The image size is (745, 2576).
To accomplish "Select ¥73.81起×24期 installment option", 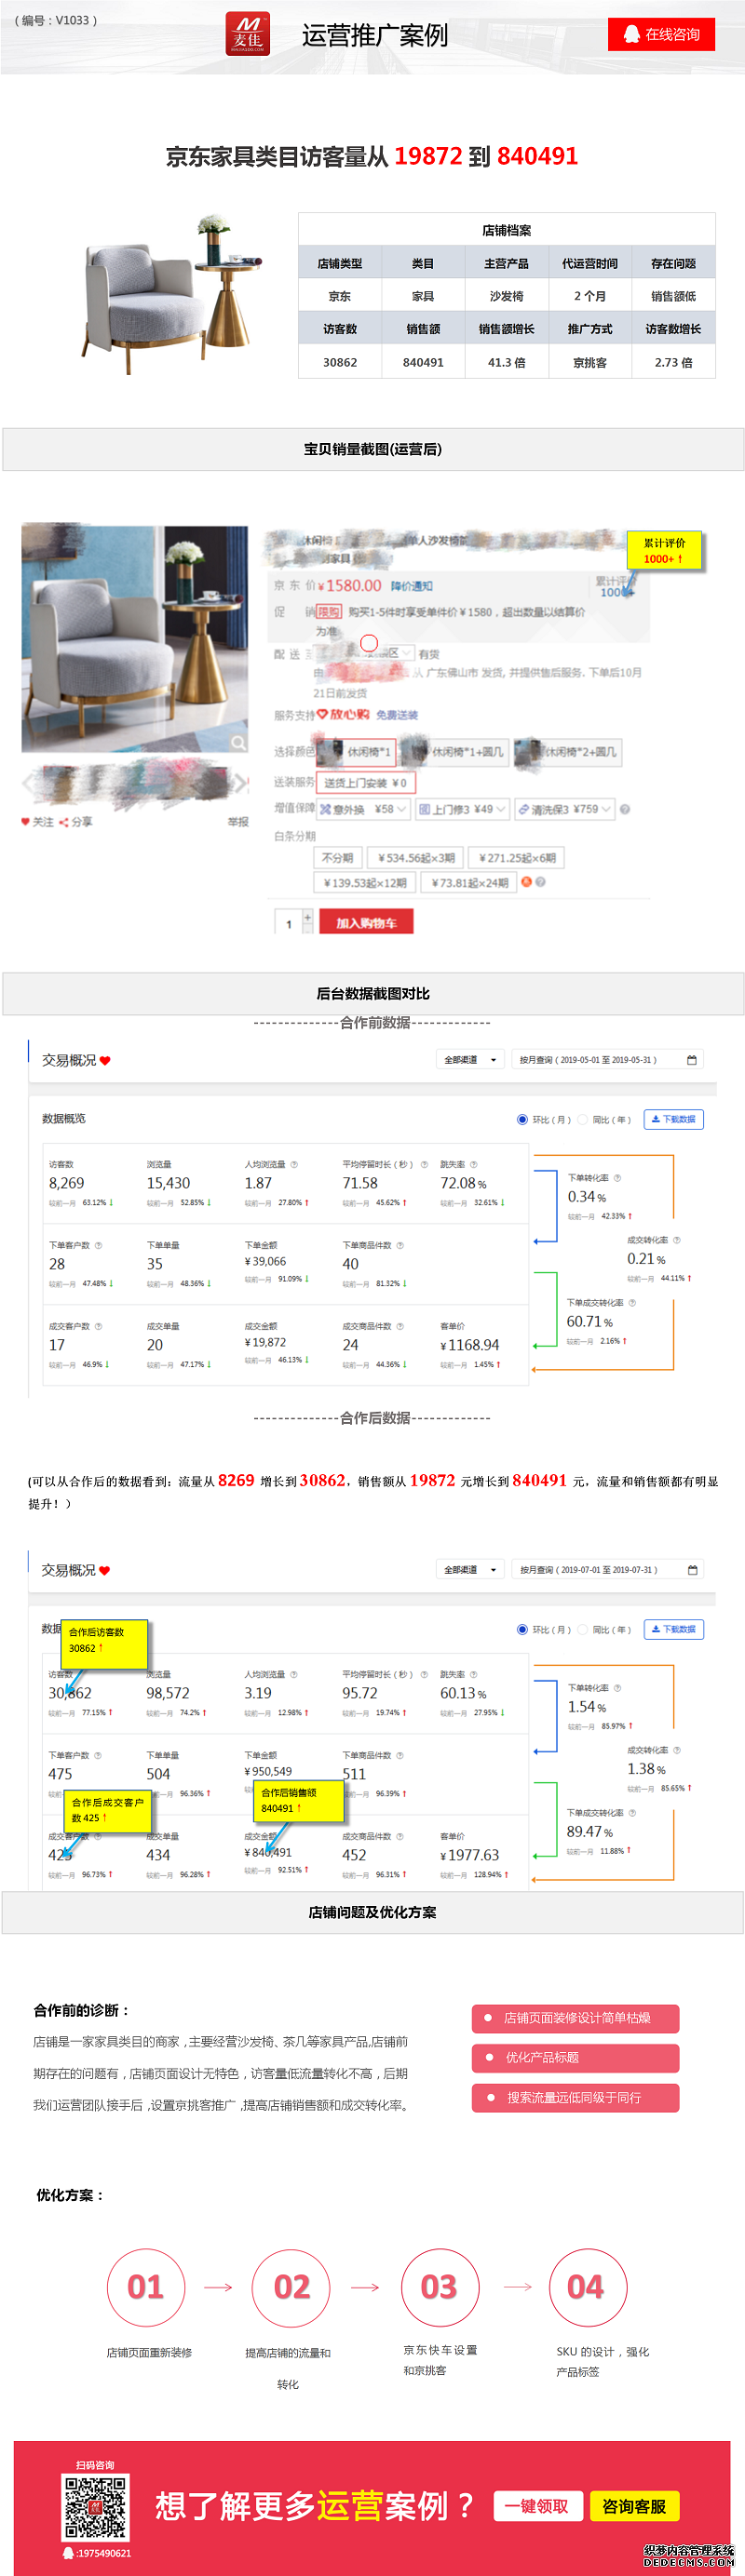I will 468,883.
